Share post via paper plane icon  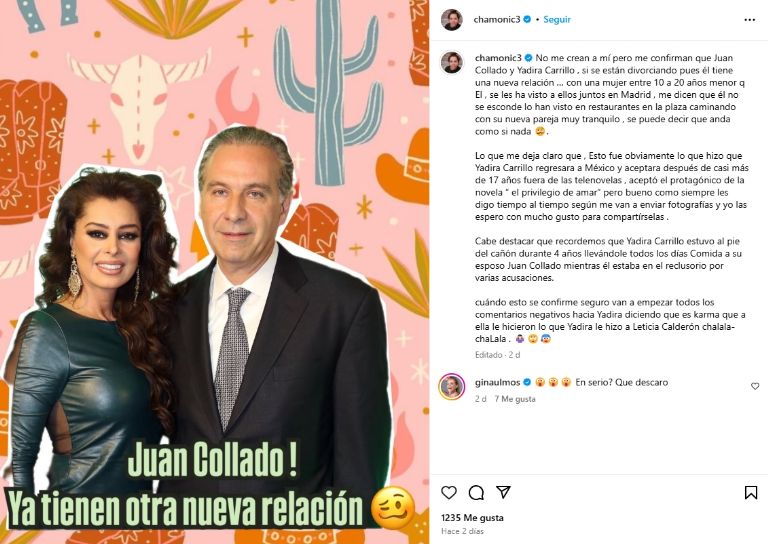coord(504,492)
